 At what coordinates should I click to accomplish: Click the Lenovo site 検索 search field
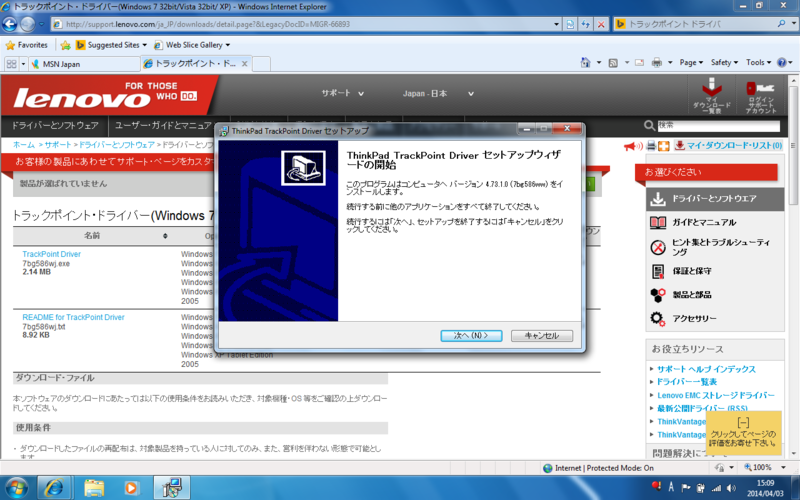pos(718,126)
